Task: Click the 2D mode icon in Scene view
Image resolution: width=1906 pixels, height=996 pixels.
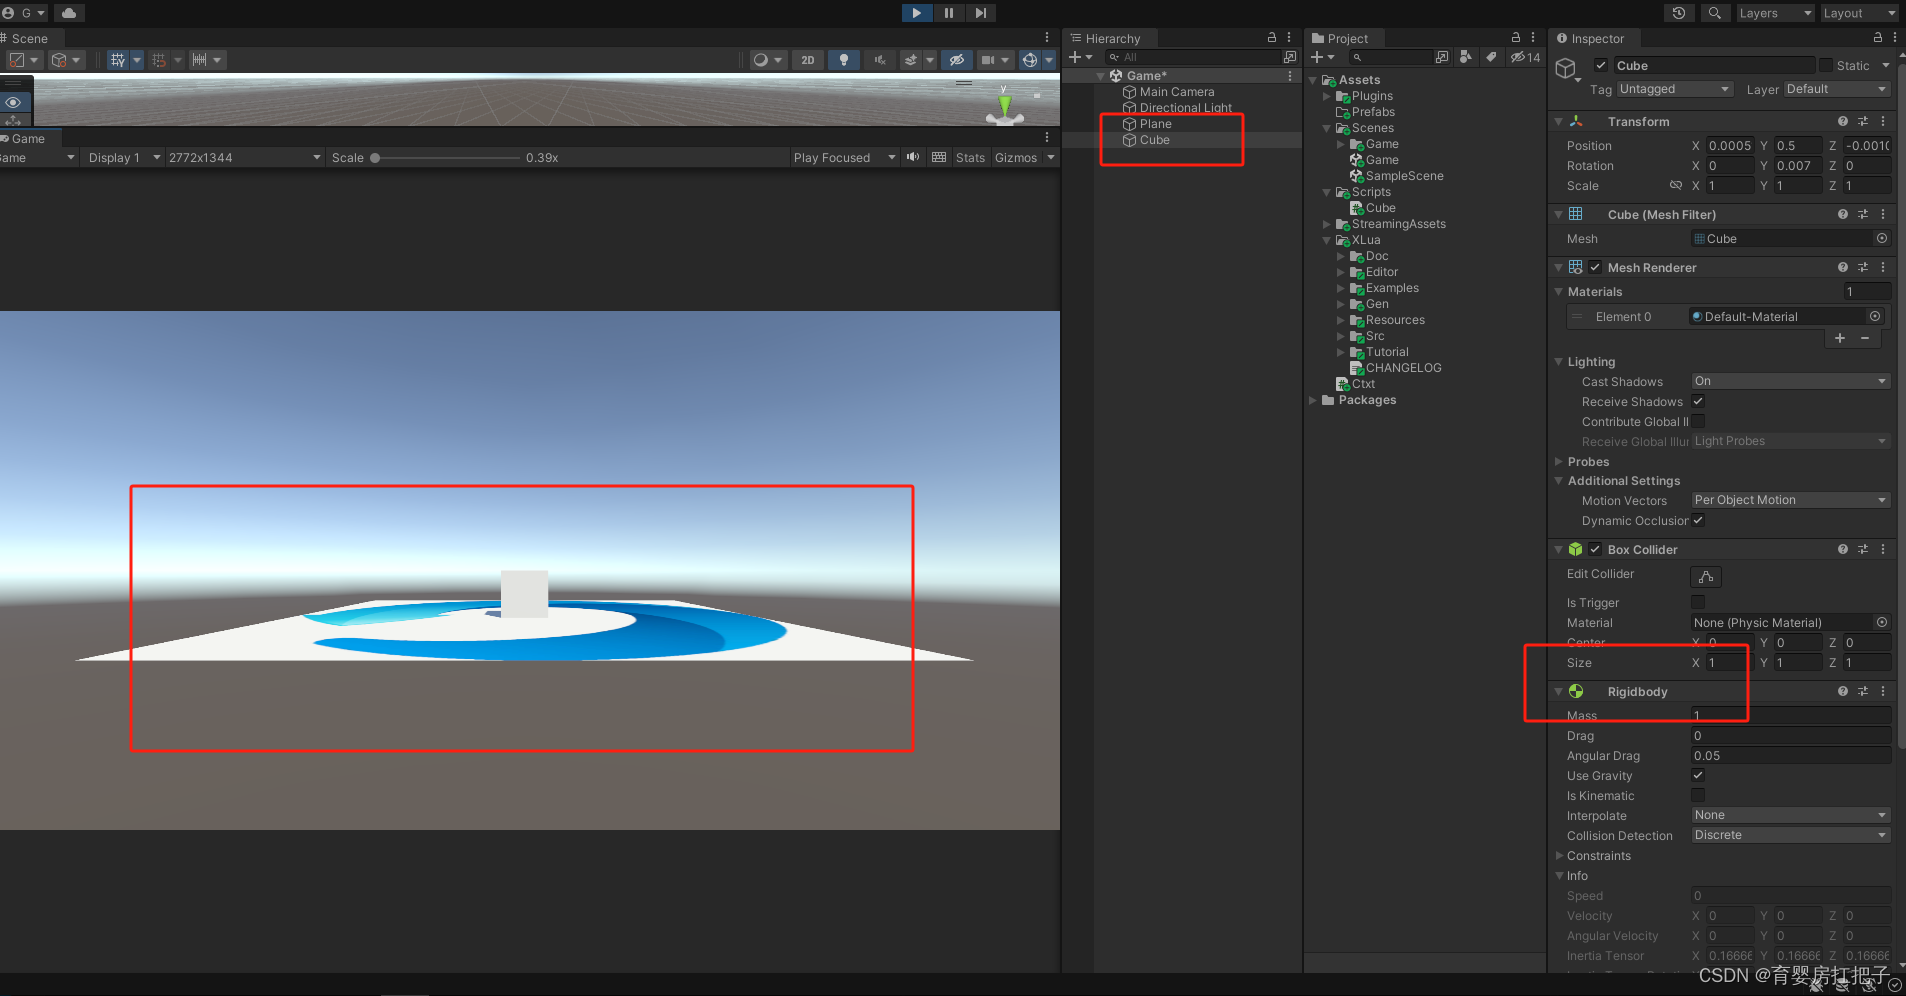Action: 806,59
